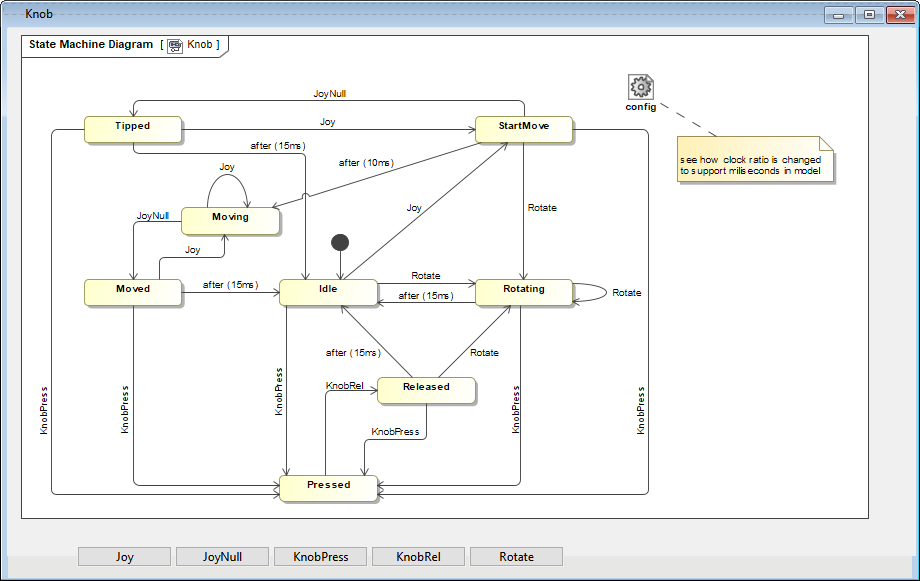920x581 pixels.
Task: Click the Moving state
Action: pos(230,218)
